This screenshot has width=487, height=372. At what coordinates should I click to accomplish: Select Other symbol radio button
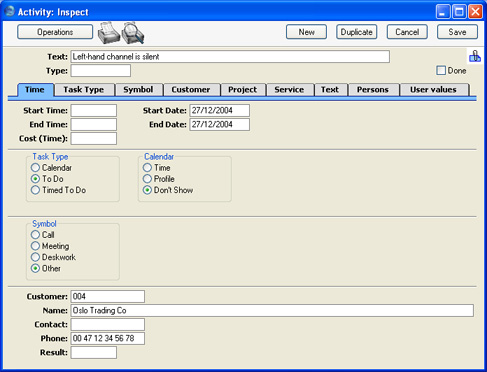(x=35, y=268)
